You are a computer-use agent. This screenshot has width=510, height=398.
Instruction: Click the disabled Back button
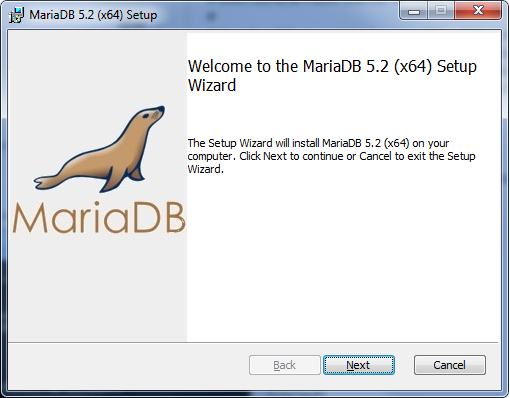tap(285, 365)
